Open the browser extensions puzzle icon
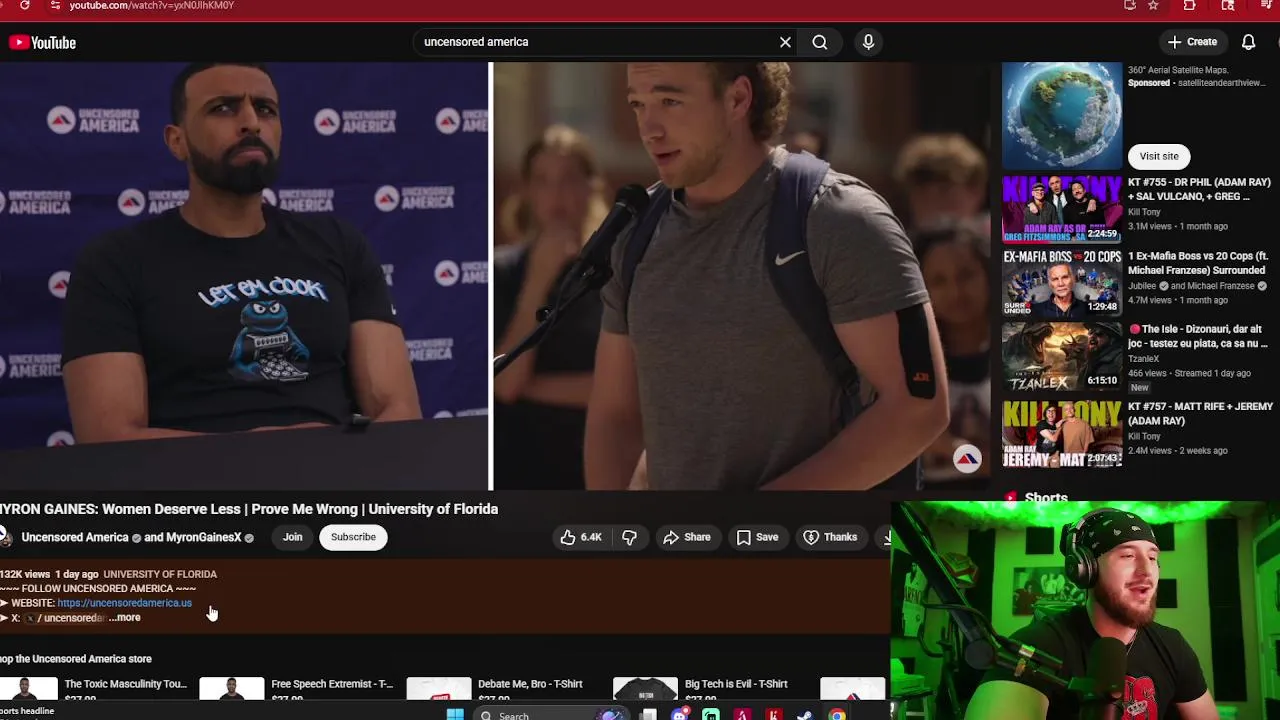Screen dimensions: 1280x720 click(x=1189, y=6)
